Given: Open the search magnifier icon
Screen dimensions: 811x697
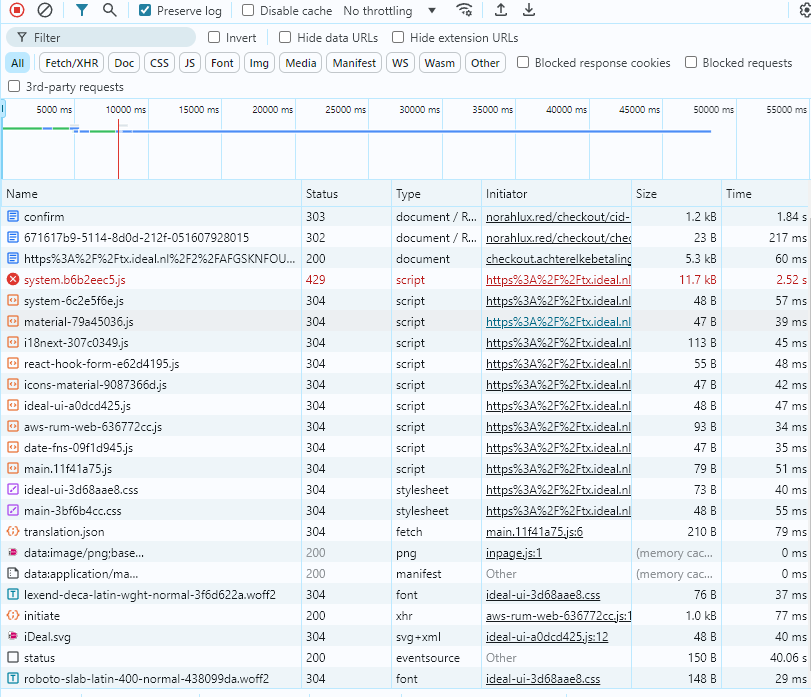Looking at the screenshot, I should point(110,10).
